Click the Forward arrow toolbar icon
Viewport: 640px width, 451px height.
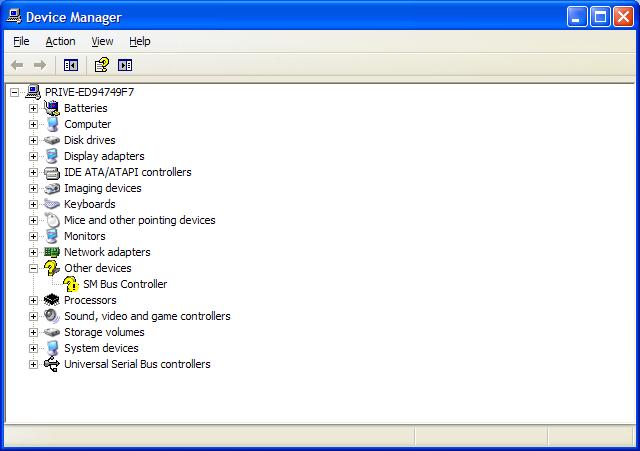[x=40, y=65]
